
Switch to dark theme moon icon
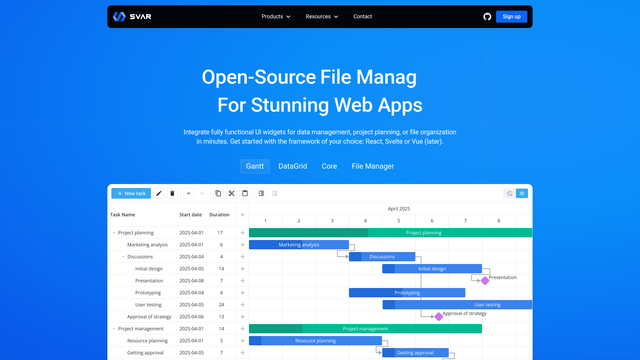509,193
